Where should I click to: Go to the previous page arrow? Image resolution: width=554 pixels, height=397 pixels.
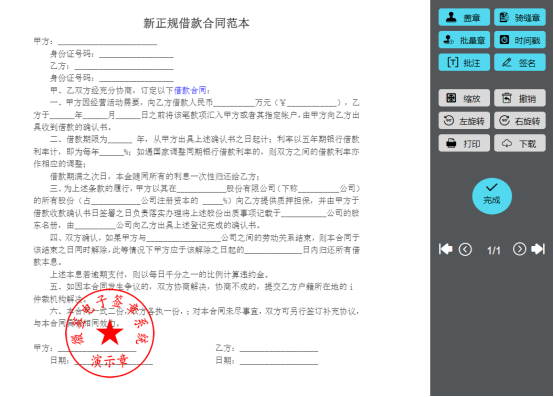[465, 249]
